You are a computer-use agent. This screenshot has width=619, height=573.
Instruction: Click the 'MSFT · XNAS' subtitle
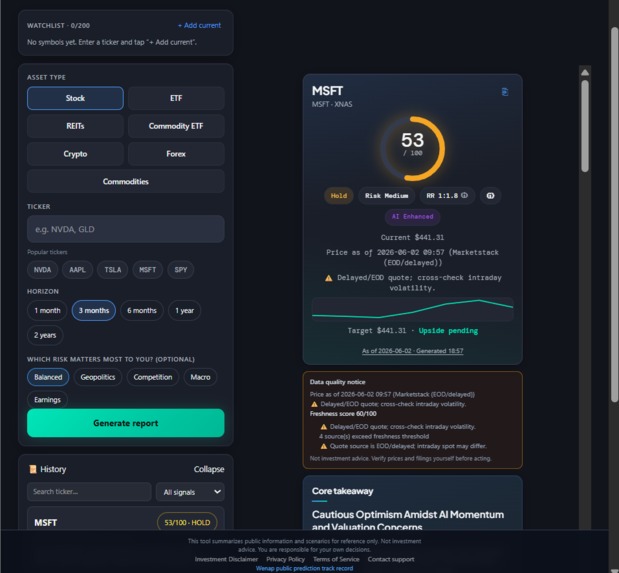tap(332, 104)
